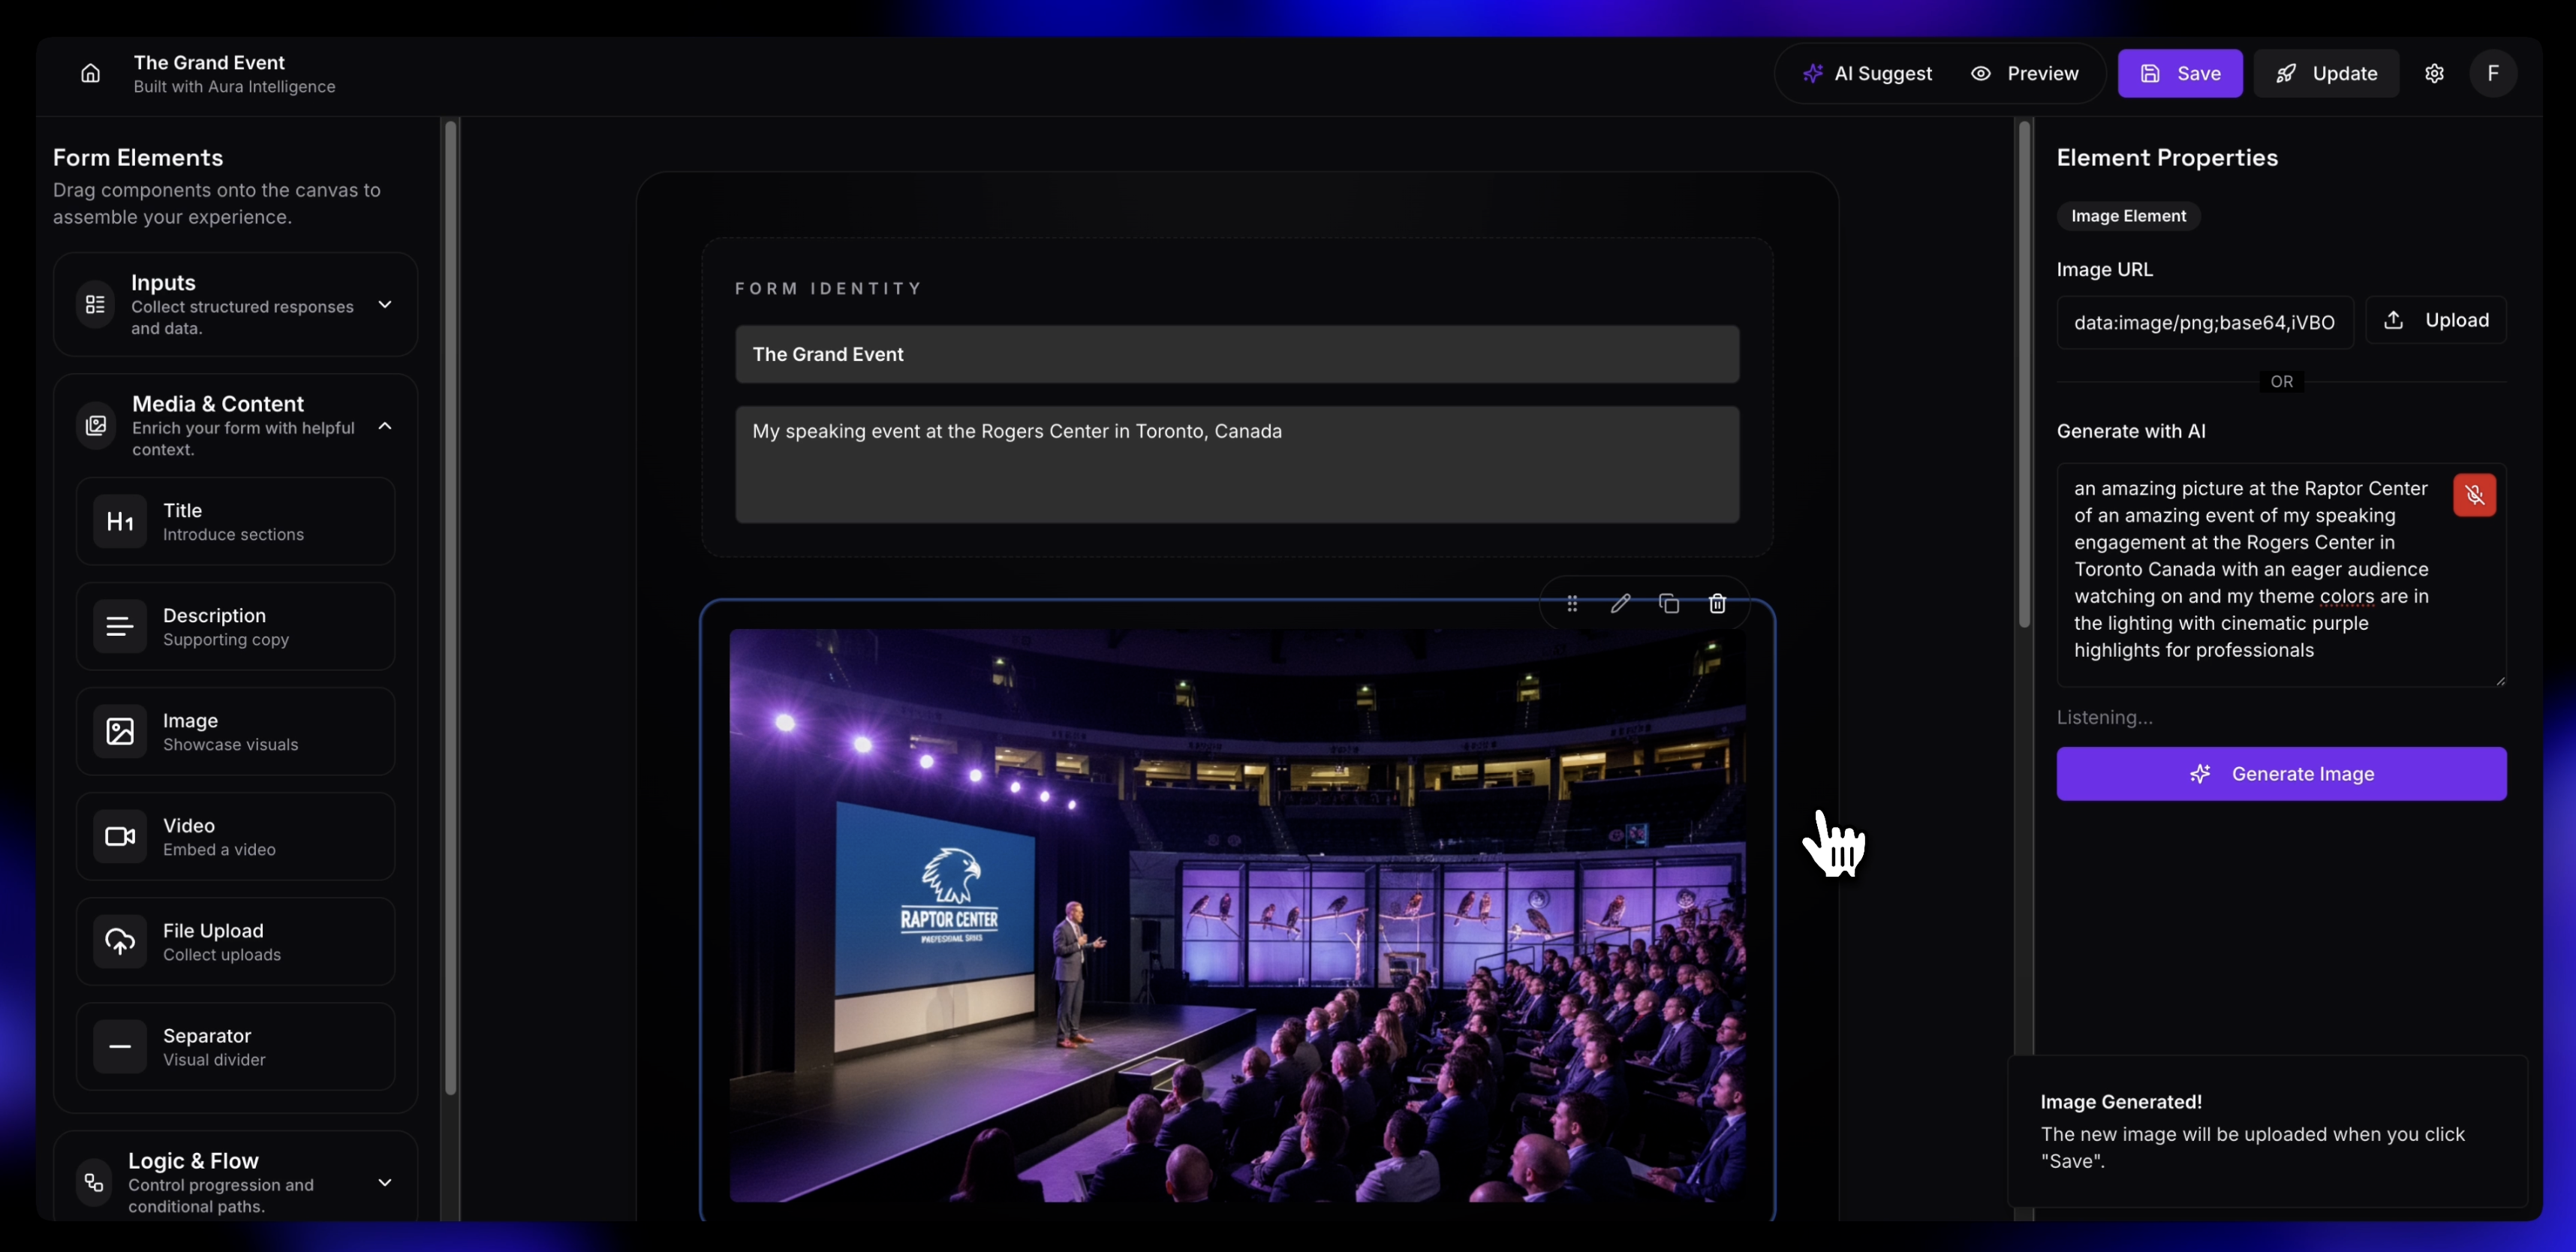
Task: Click the Image Element badge
Action: [2128, 216]
